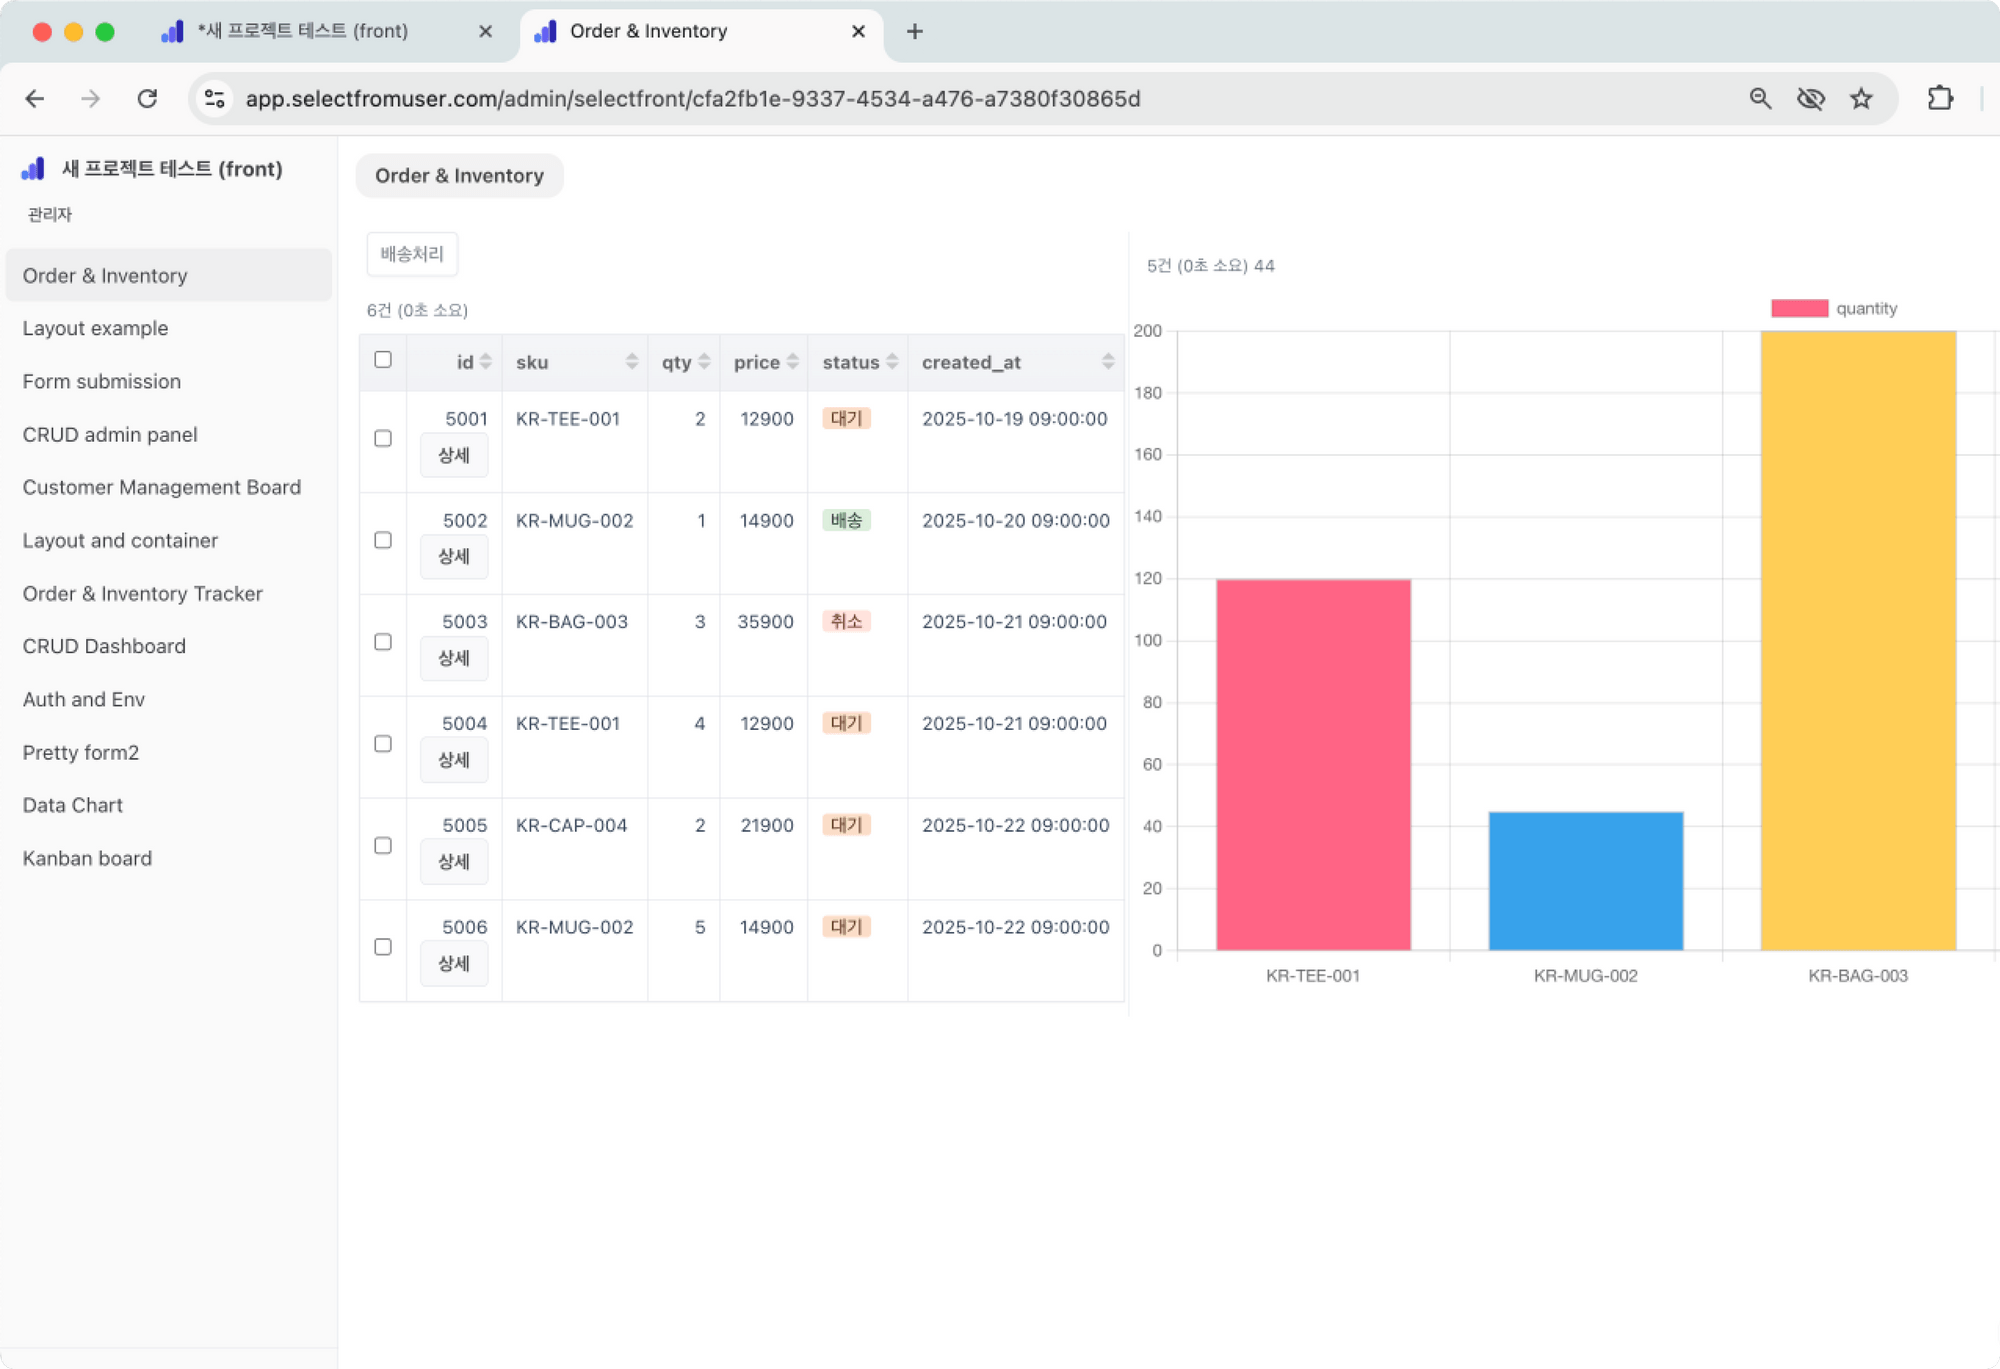Open the browser extensions puzzle icon
Viewport: 2000px width, 1369px height.
coord(1940,98)
